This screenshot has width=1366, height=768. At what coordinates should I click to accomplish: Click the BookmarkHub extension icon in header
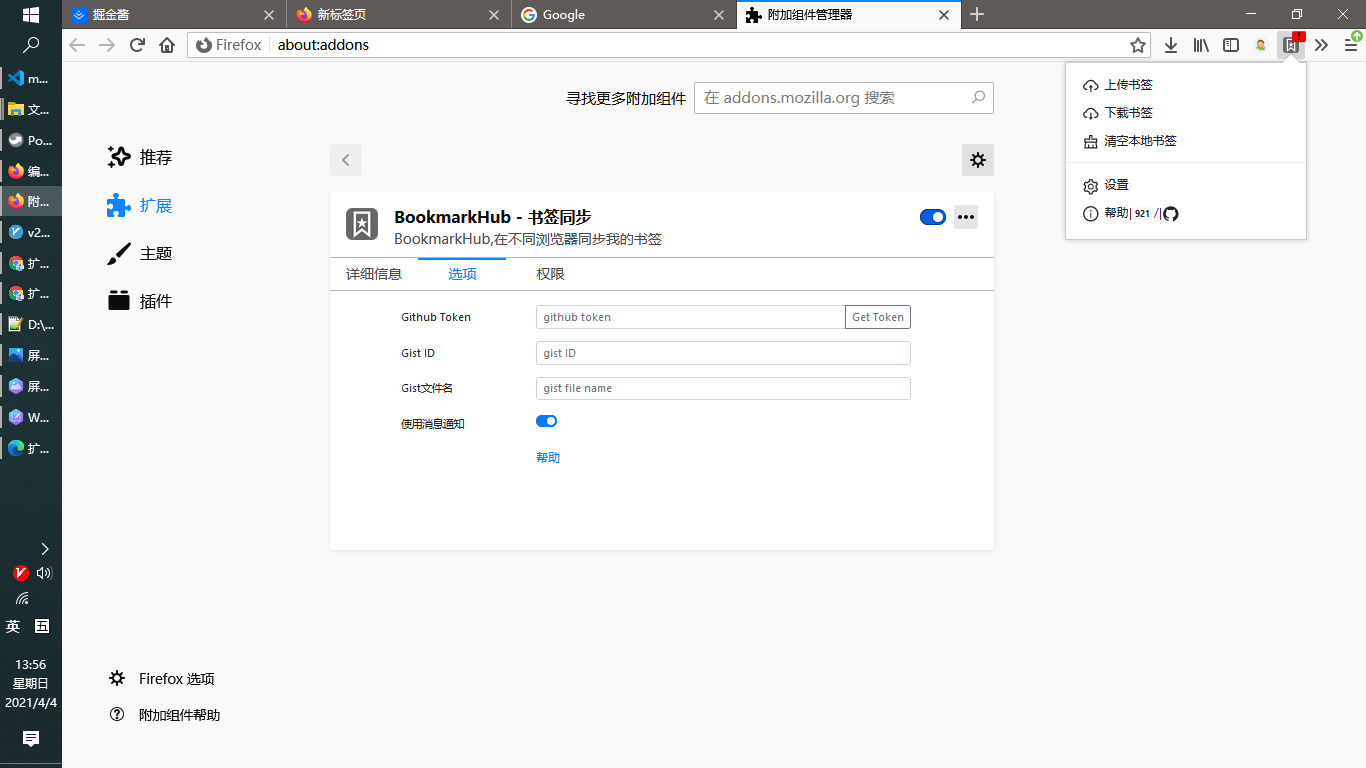(x=362, y=224)
